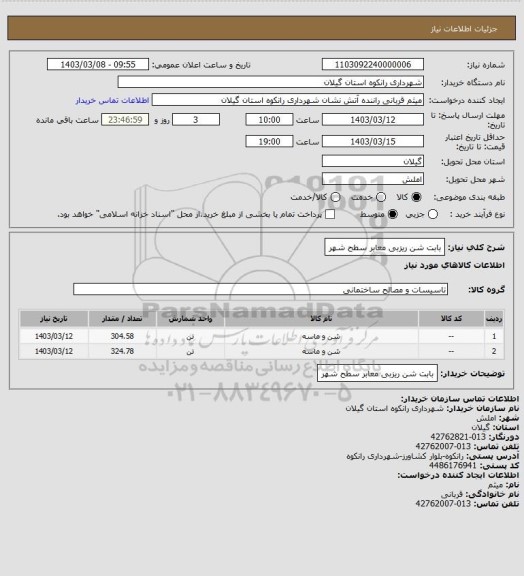The height and width of the screenshot is (576, 524).
Task: Select the جزیی purchase type radio
Action: pos(433,215)
